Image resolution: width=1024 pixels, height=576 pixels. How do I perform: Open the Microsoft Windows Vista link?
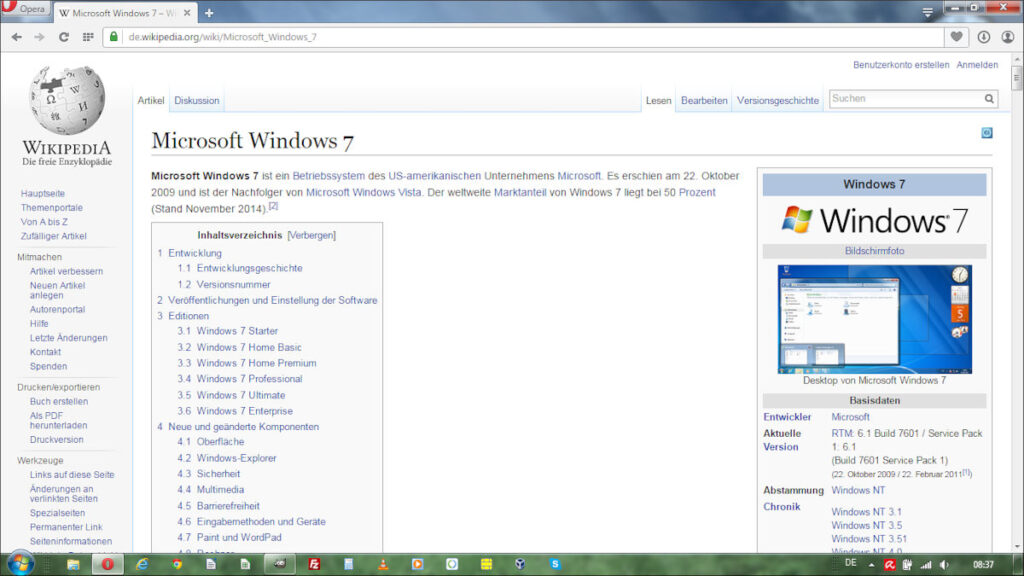(x=364, y=192)
